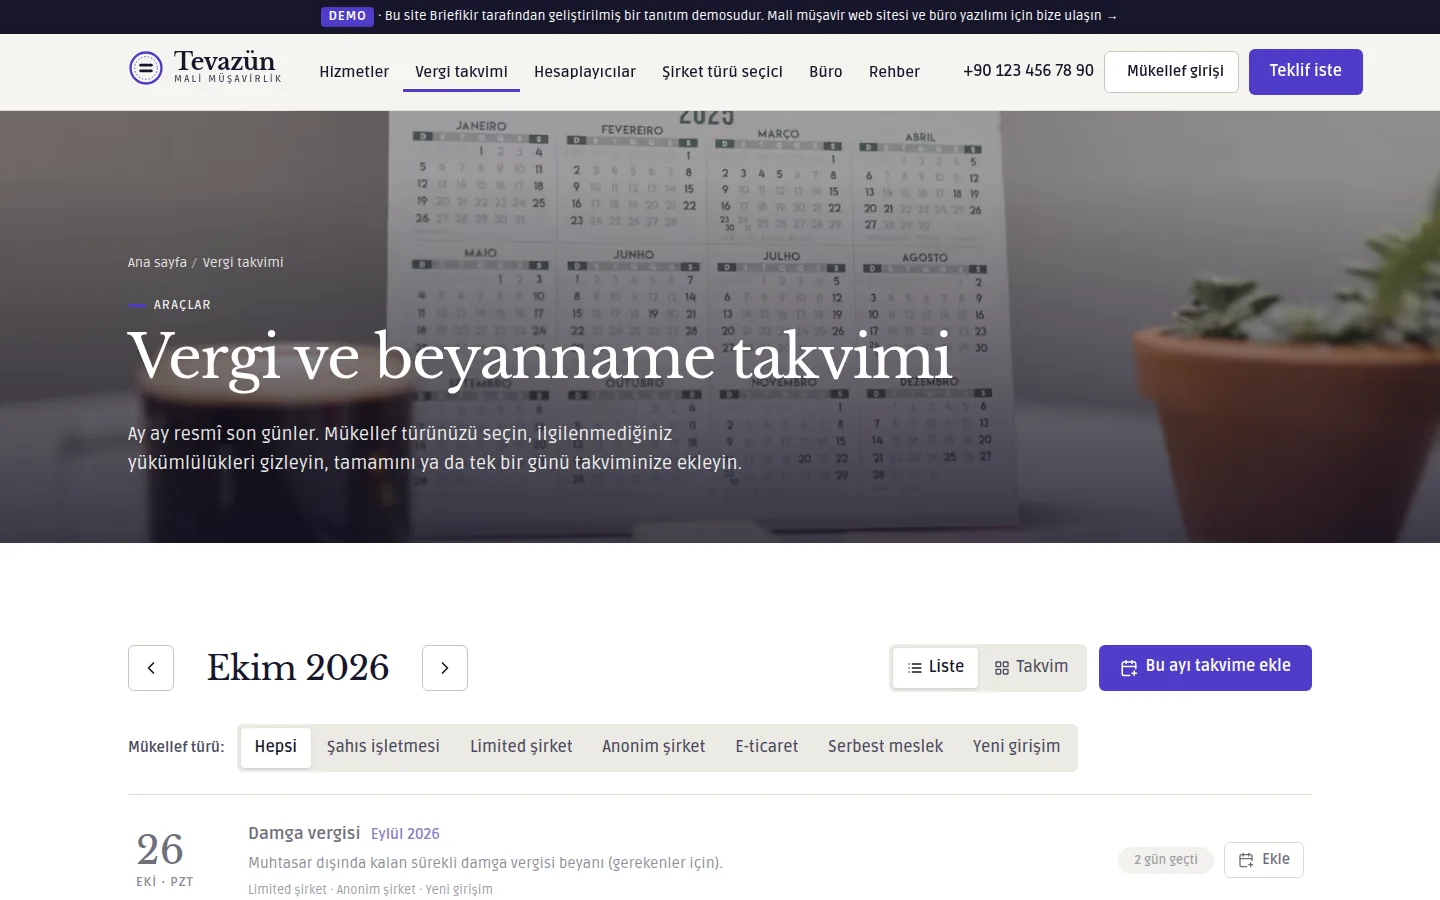Screen dimensions: 1440x900
Task: Open the Vergi takvimi nav item
Action: coord(461,72)
